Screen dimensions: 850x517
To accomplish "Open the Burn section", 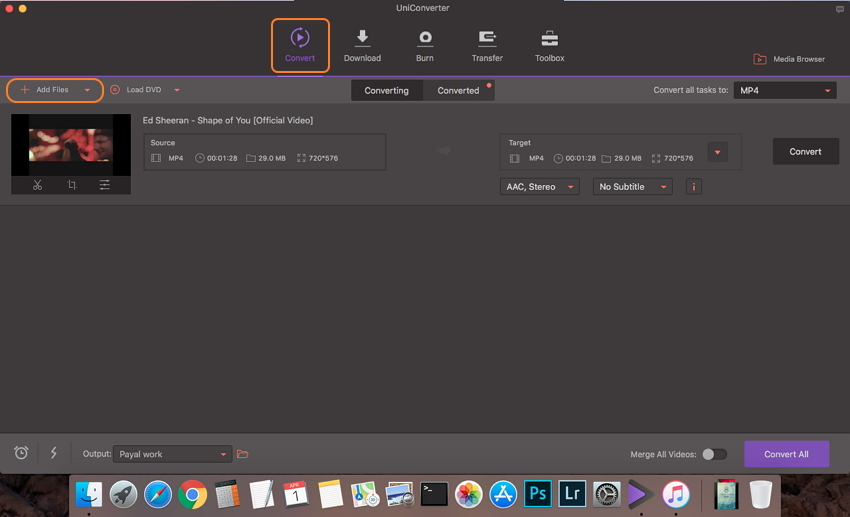I will 424,46.
